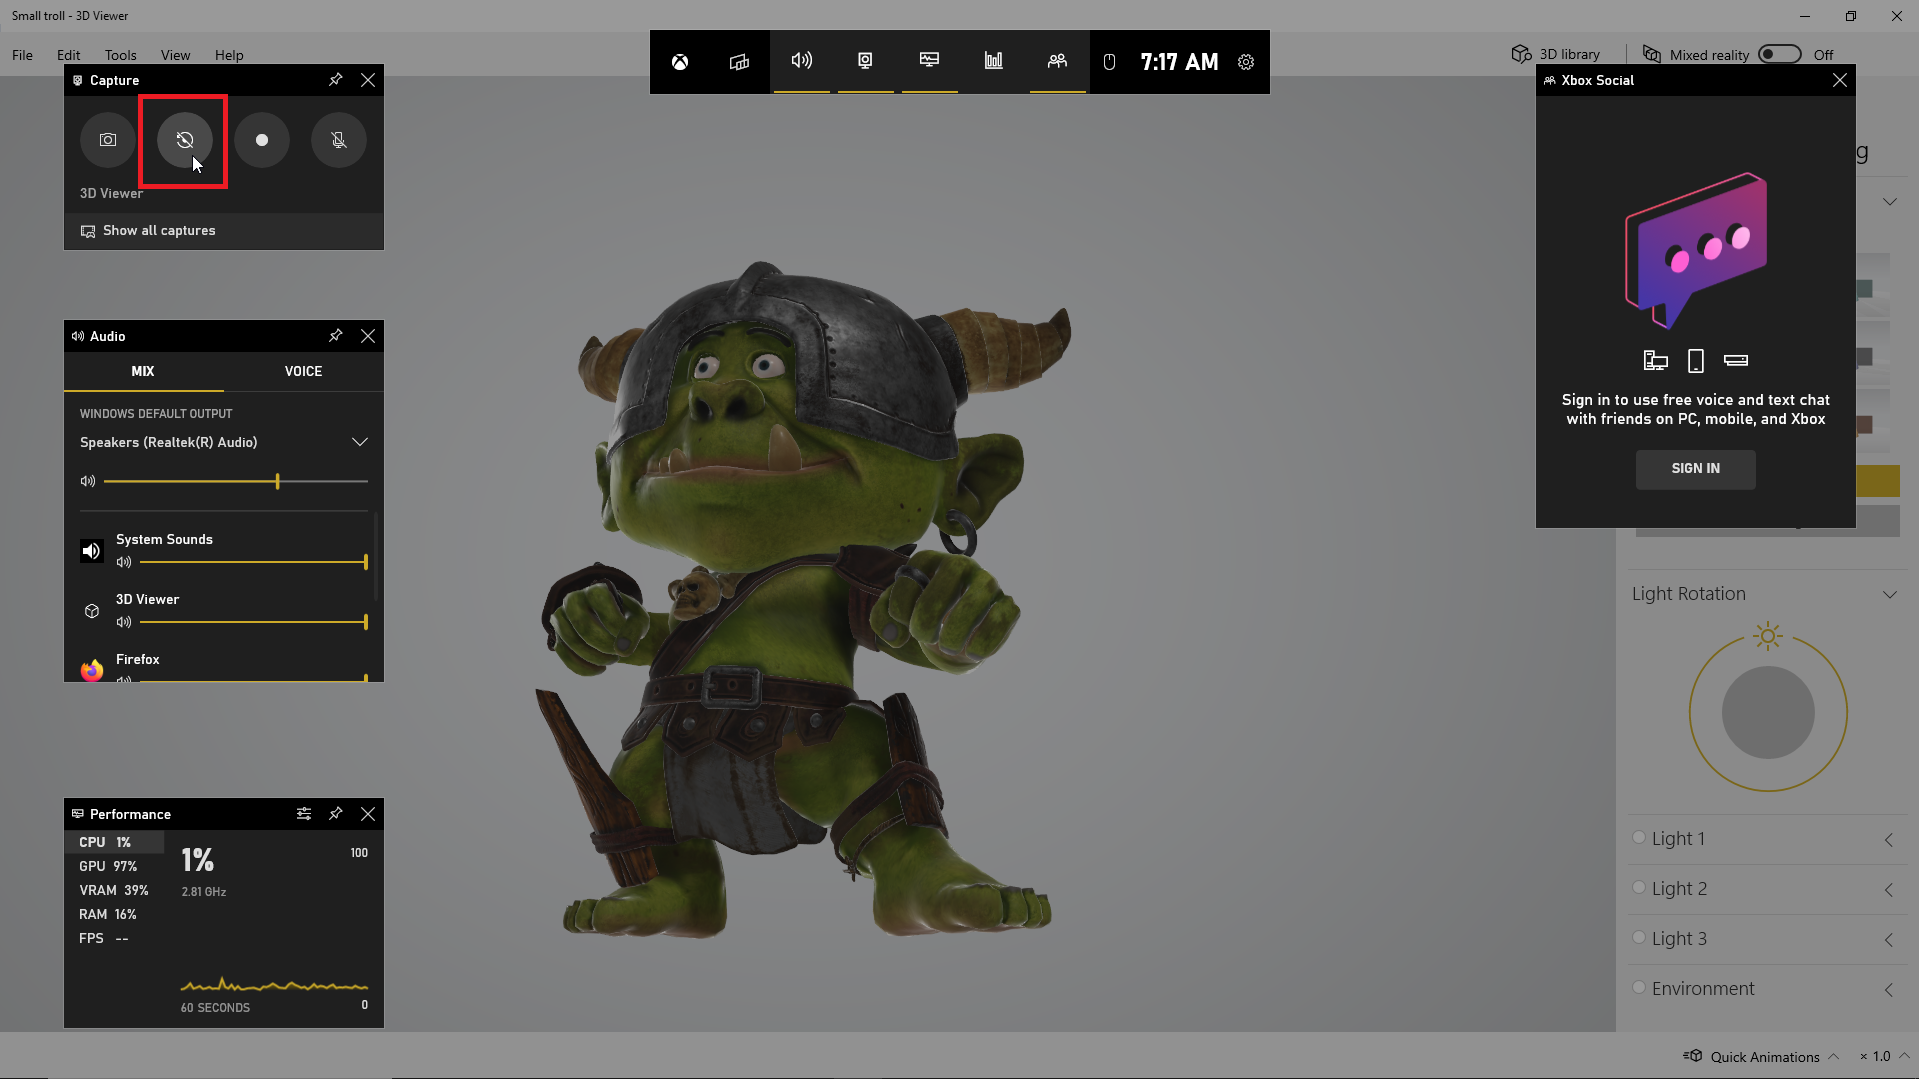Expand Speakers (Realtek(R) Audio) output dropdown
This screenshot has height=1079, width=1919.
click(360, 442)
